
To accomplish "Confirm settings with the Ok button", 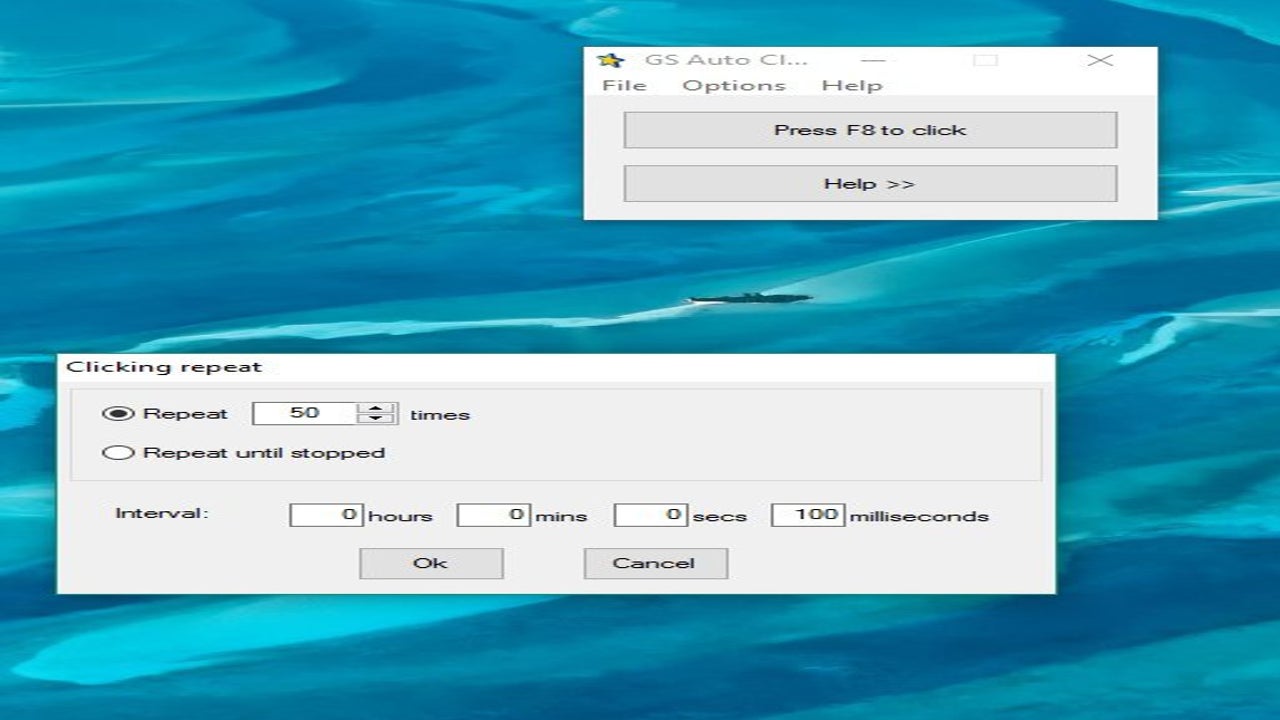I will pos(430,562).
